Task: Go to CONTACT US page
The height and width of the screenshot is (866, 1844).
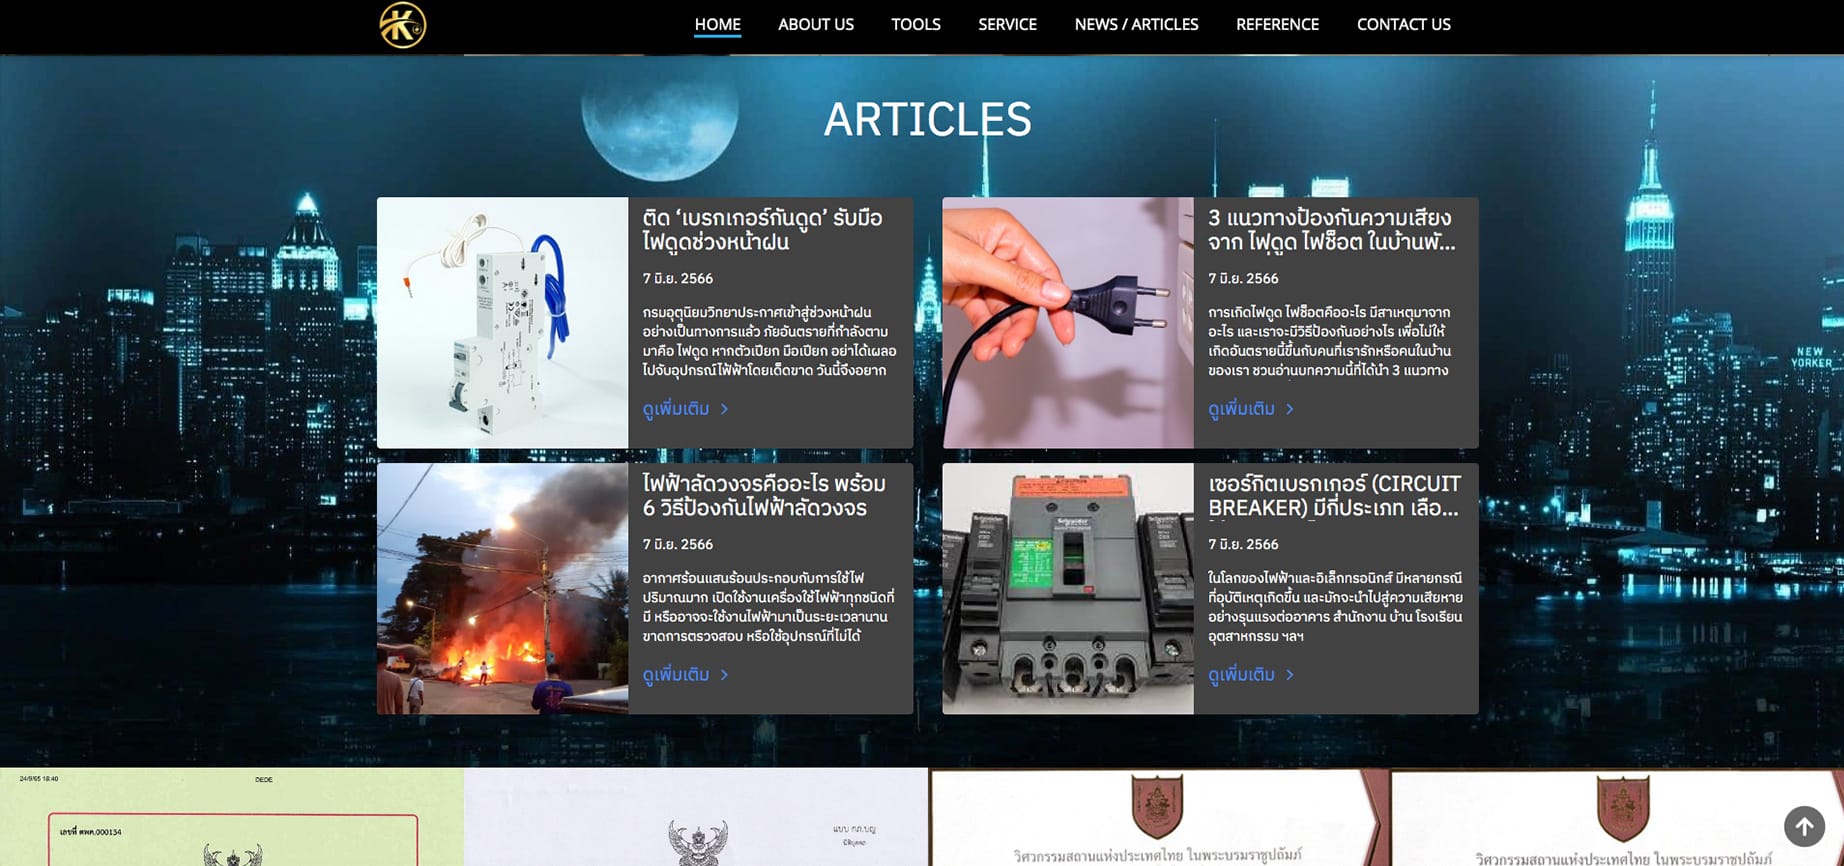Action: click(x=1403, y=25)
